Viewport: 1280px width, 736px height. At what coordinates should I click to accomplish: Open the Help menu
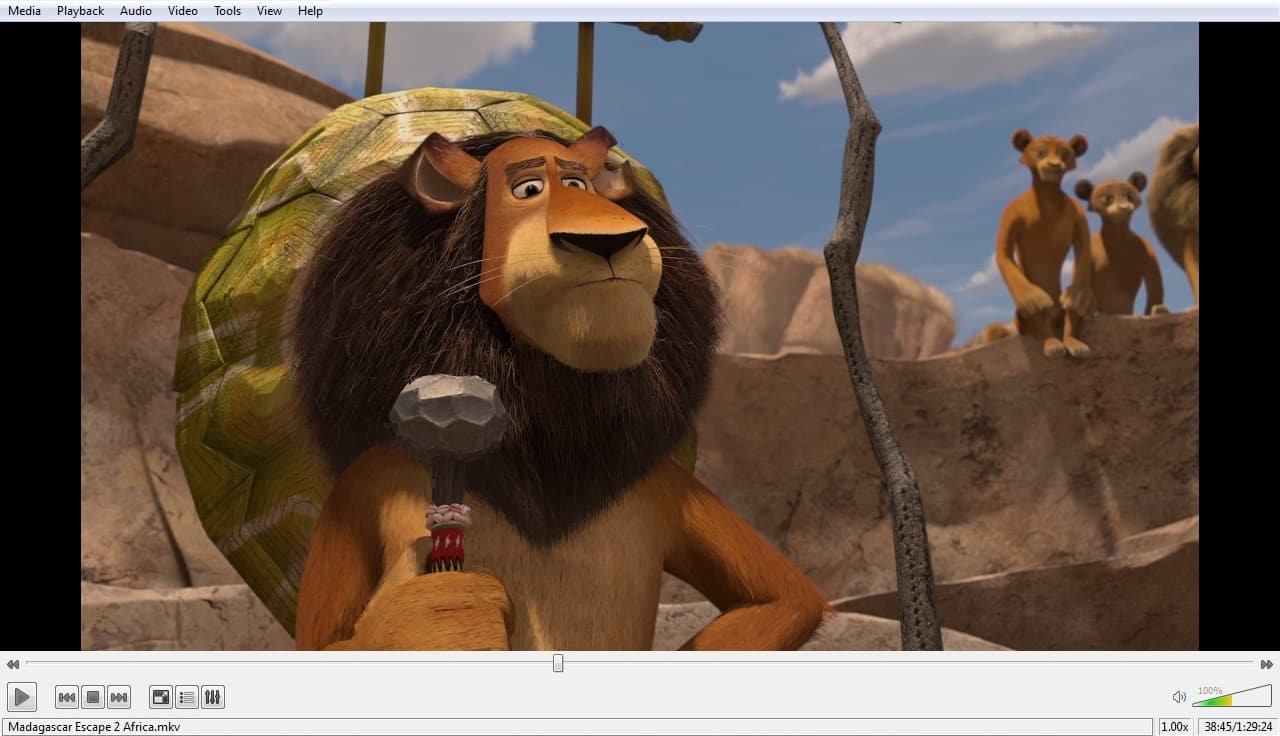310,10
